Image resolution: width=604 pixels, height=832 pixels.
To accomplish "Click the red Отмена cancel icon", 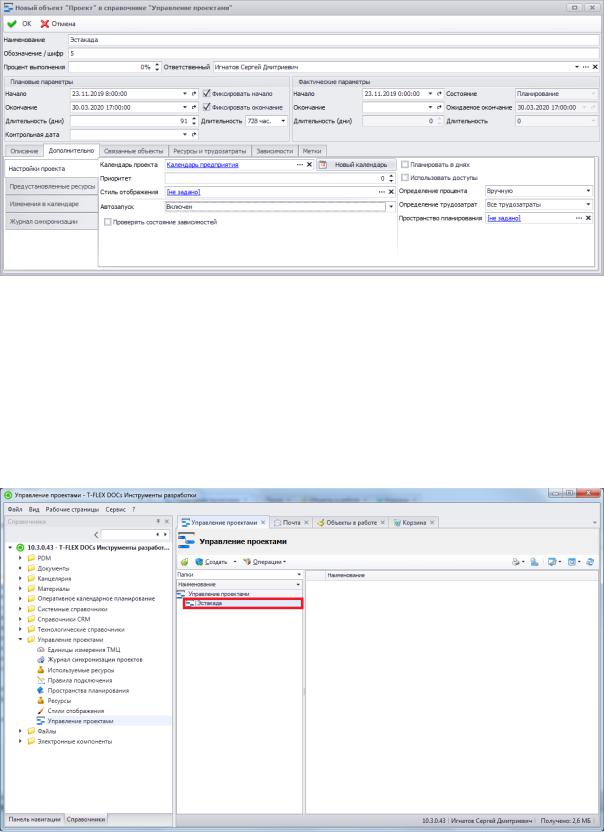I will (45, 24).
